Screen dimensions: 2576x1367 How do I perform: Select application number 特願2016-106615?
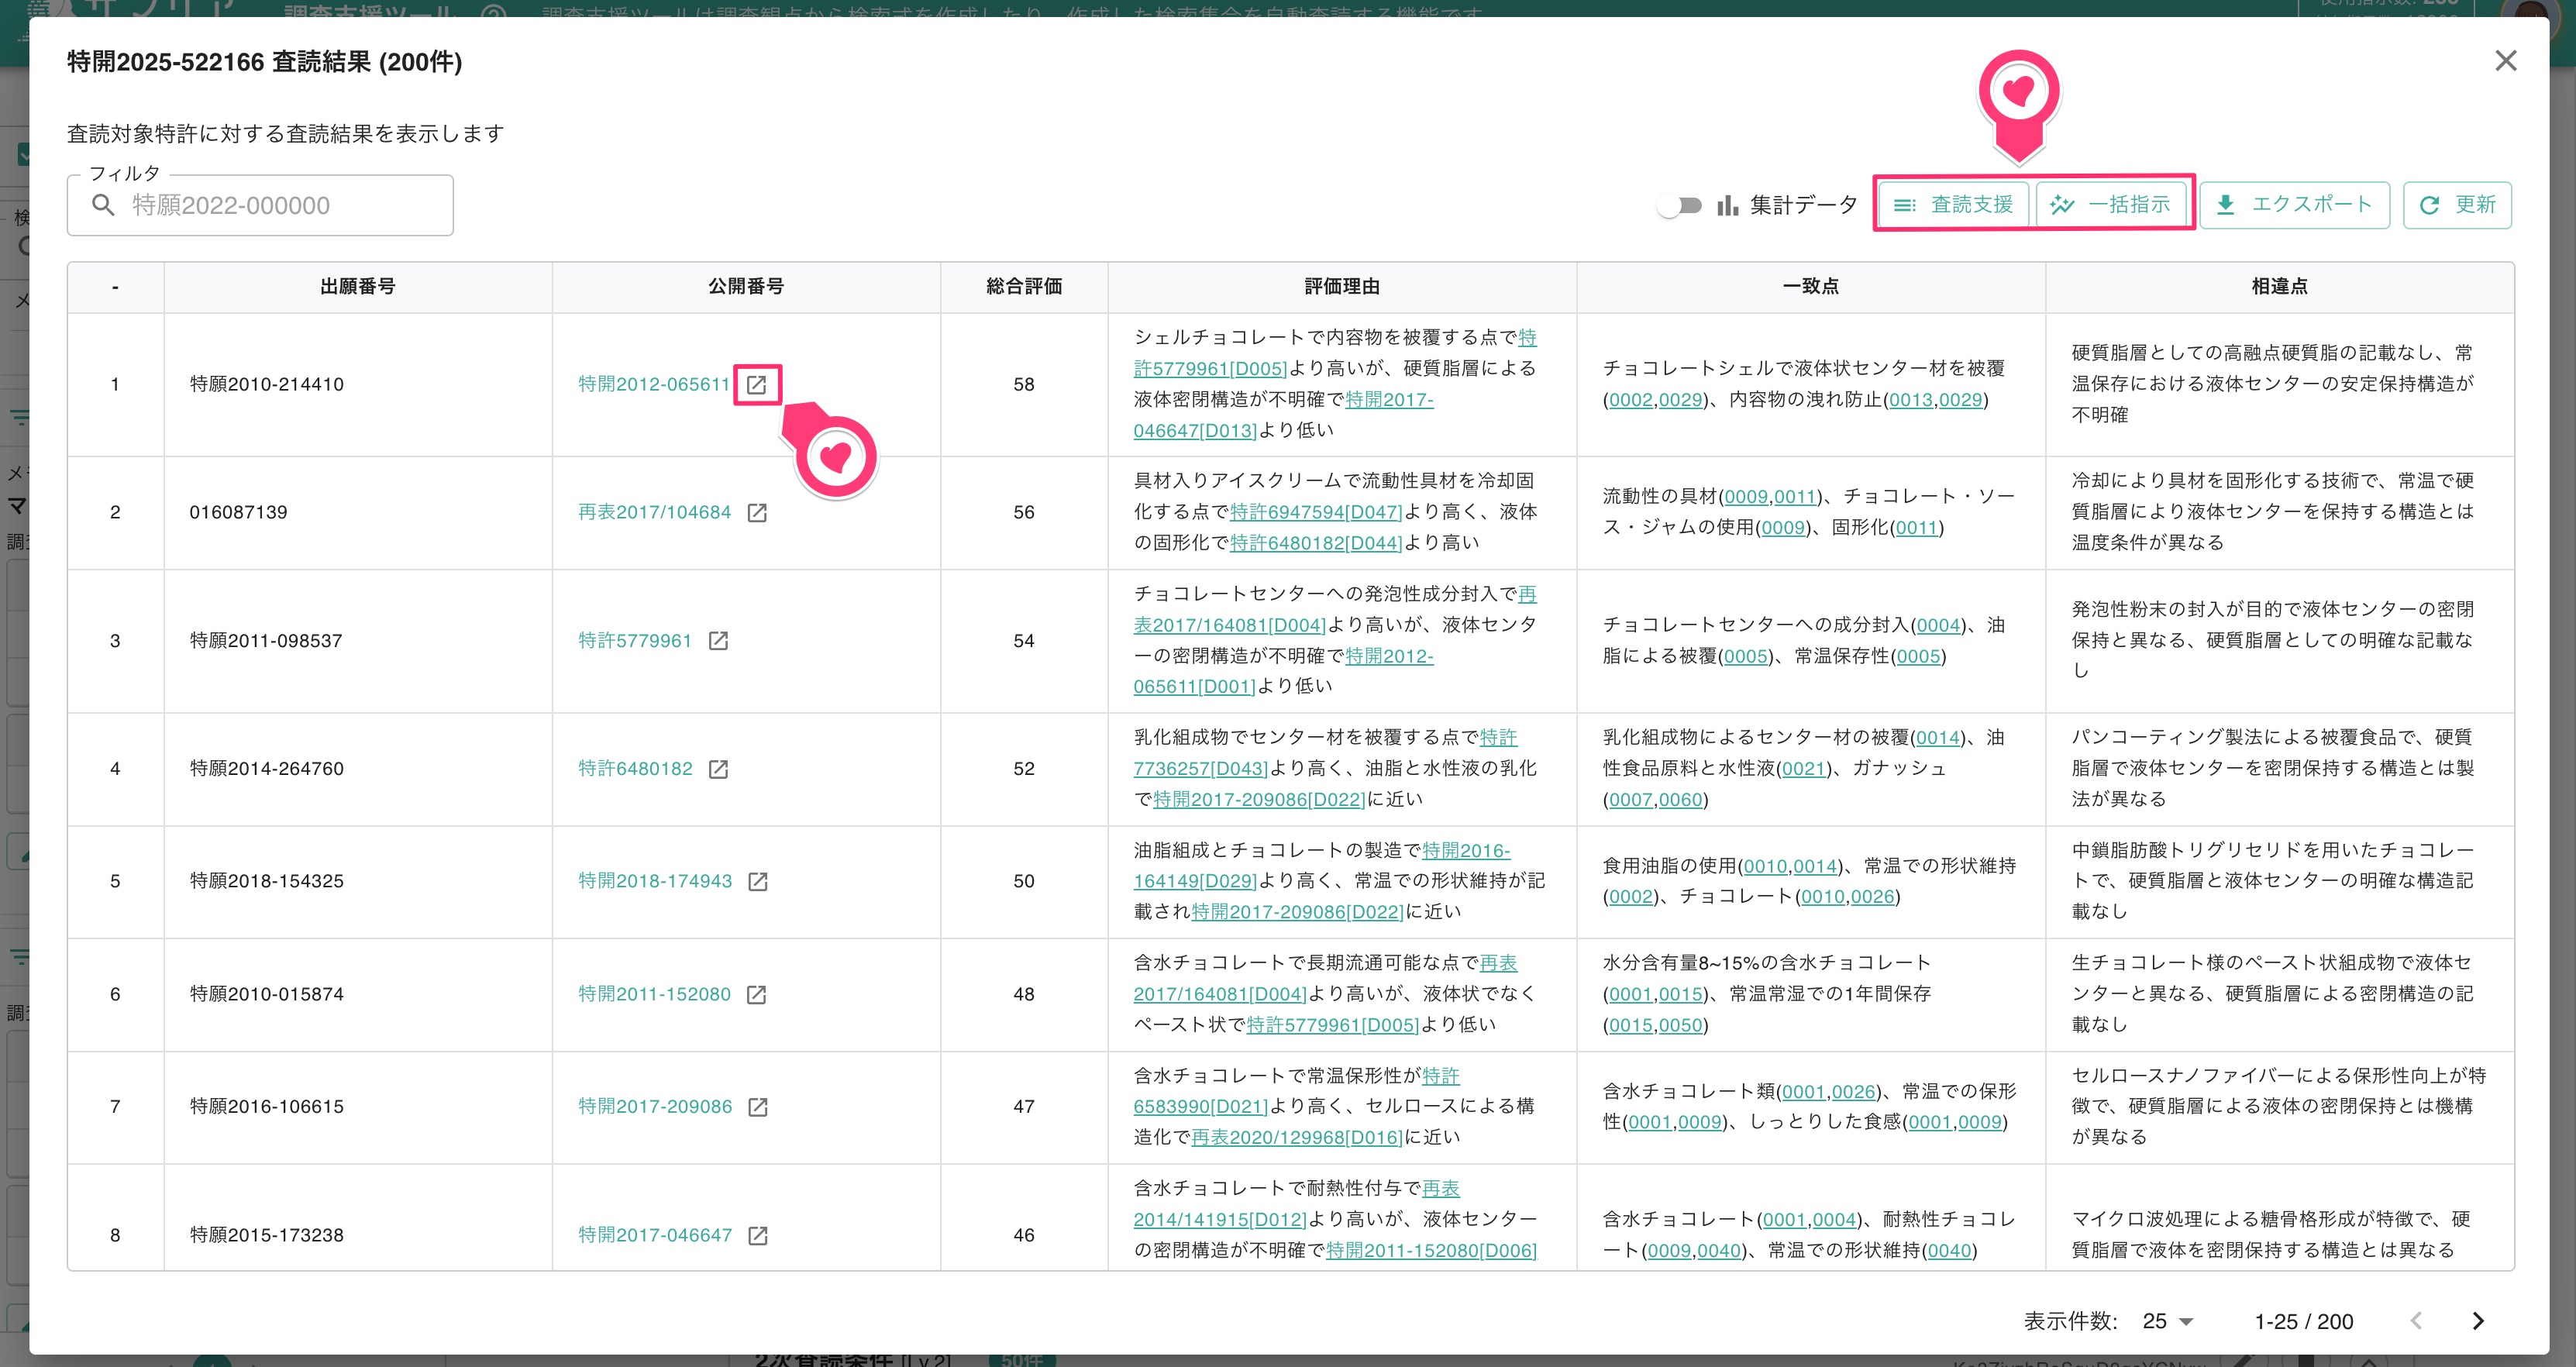267,1106
